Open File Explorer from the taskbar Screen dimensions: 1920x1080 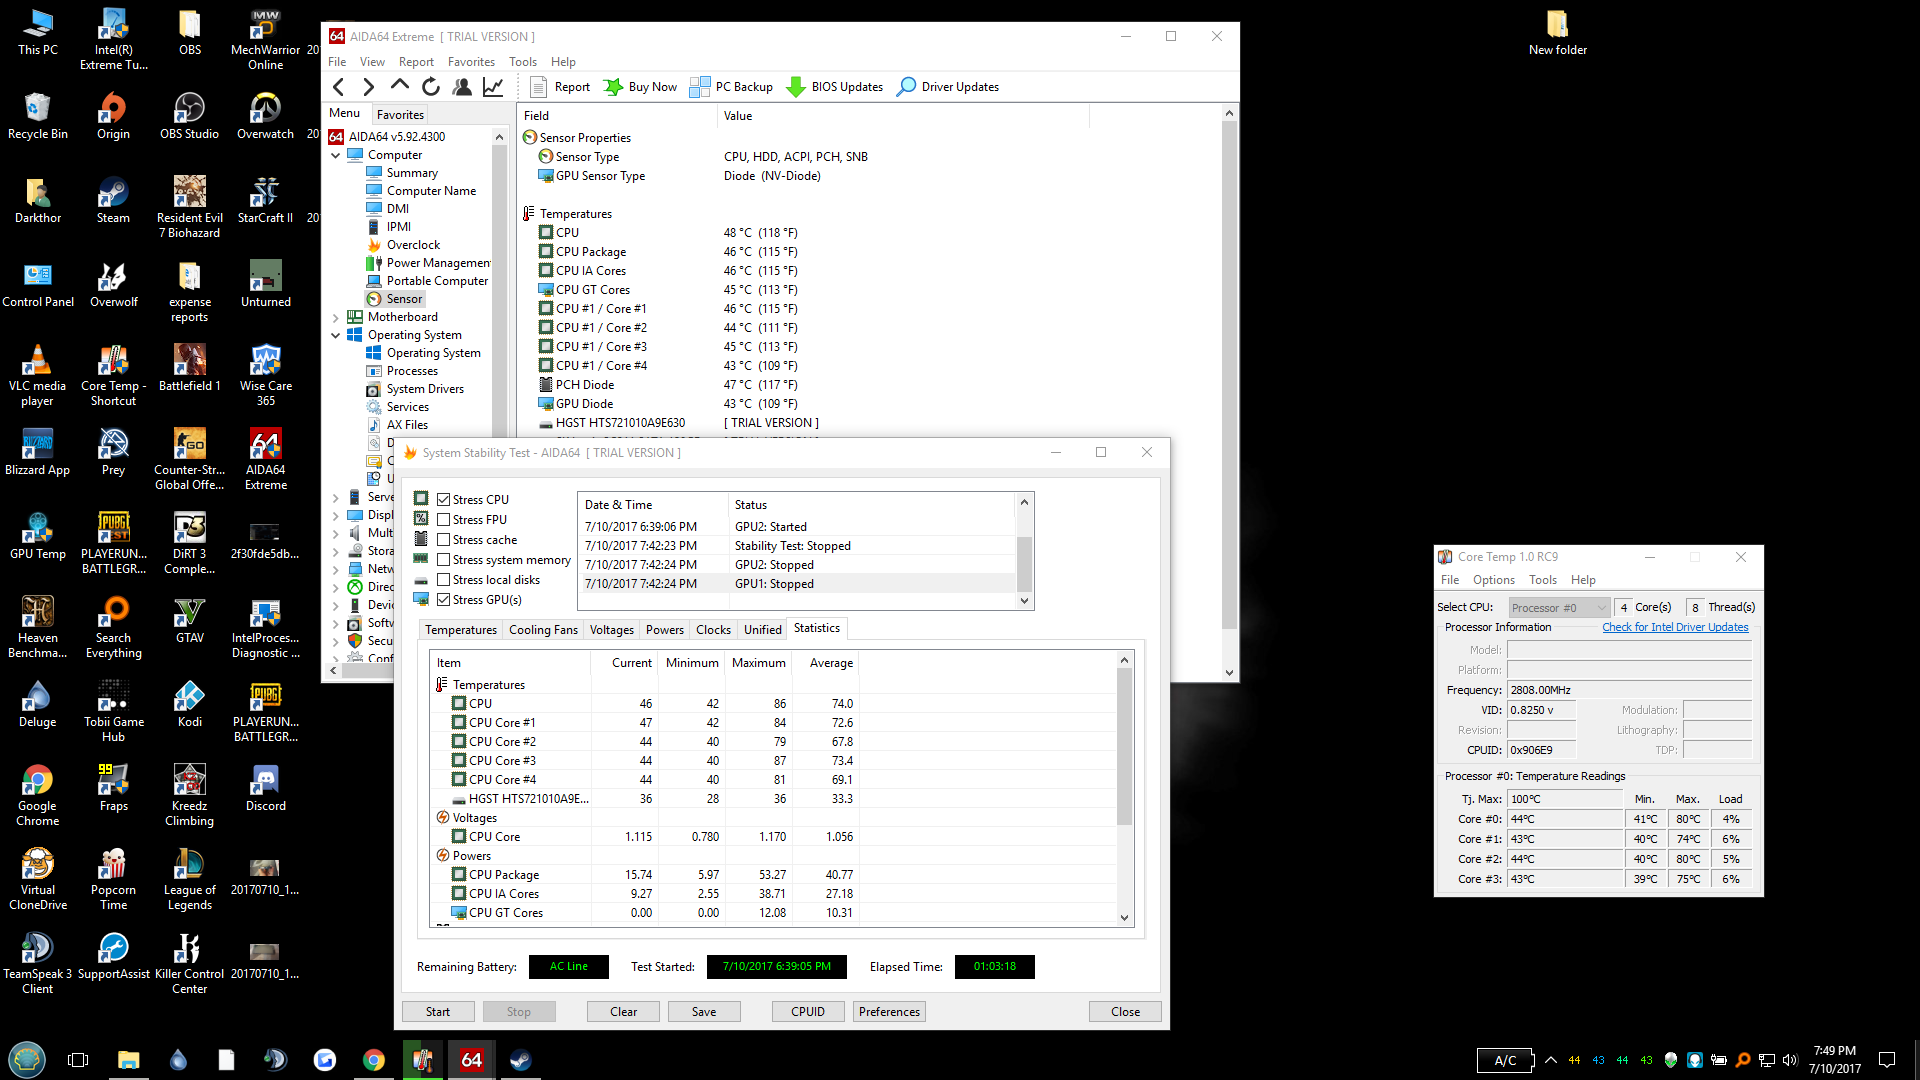point(128,1060)
